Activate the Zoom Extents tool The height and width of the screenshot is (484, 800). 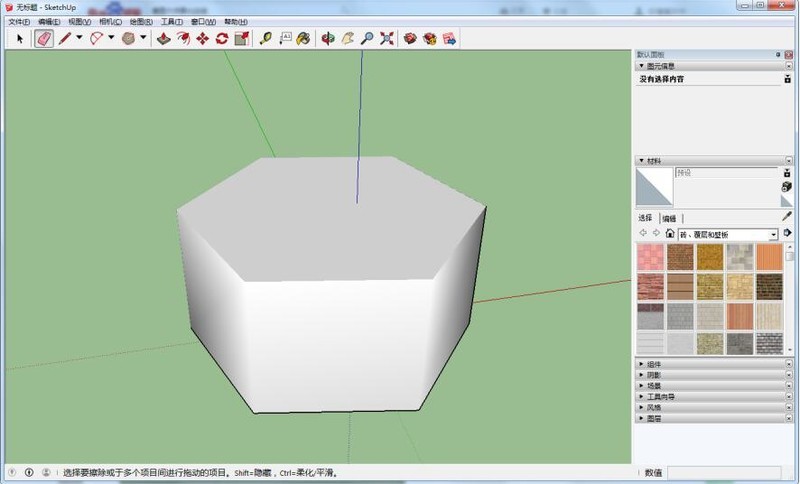point(387,38)
